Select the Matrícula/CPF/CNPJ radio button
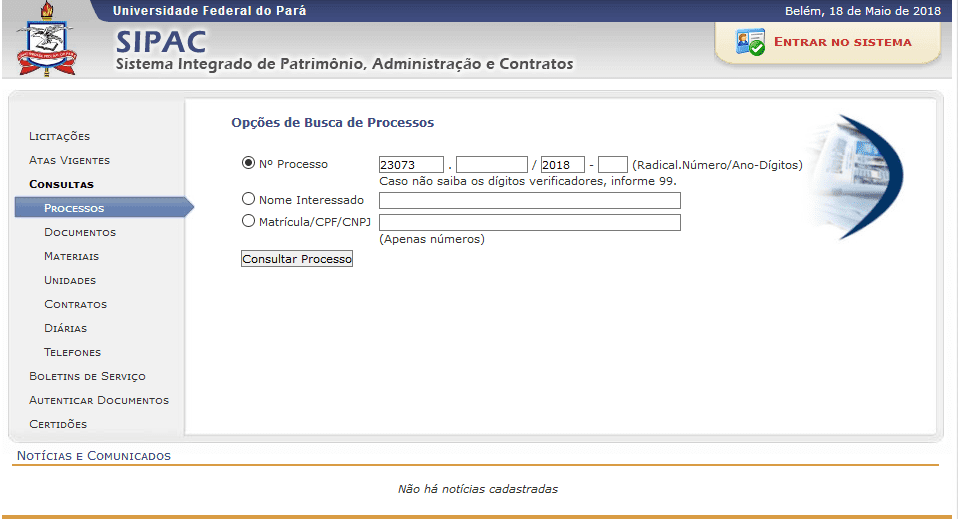This screenshot has height=519, width=958. point(248,221)
